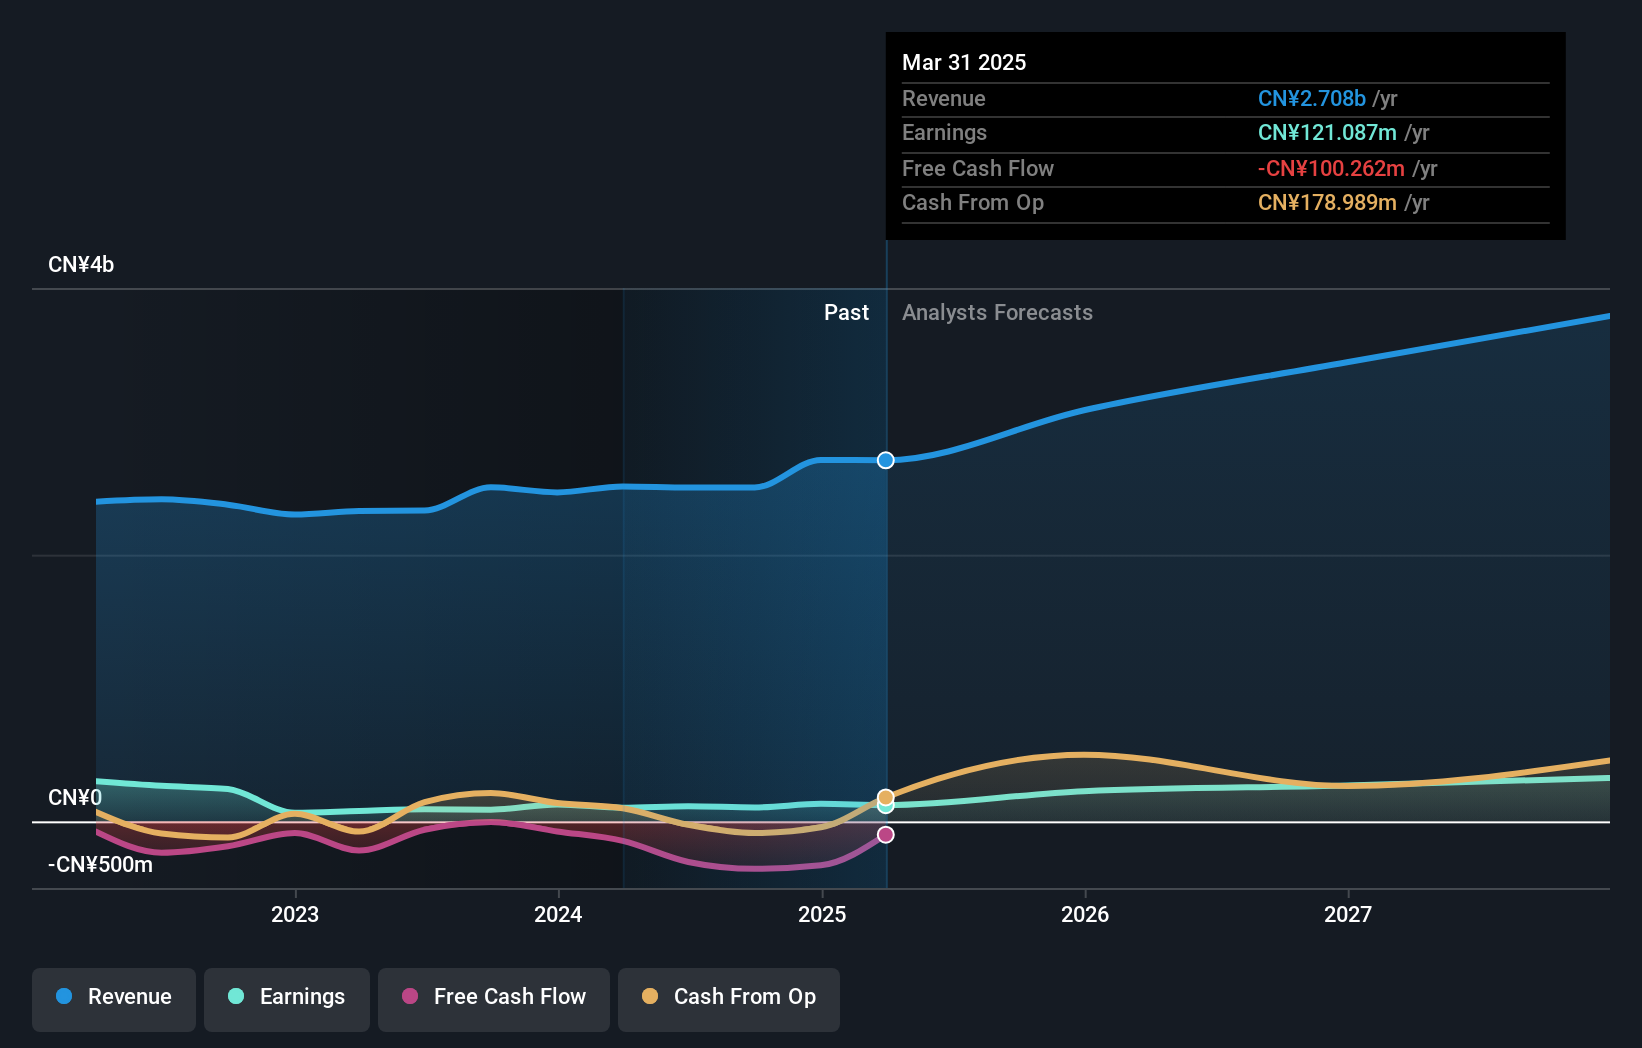Screen dimensions: 1642x1048
Task: Click the -CN¥100.262m free cash flow value
Action: click(x=1331, y=169)
